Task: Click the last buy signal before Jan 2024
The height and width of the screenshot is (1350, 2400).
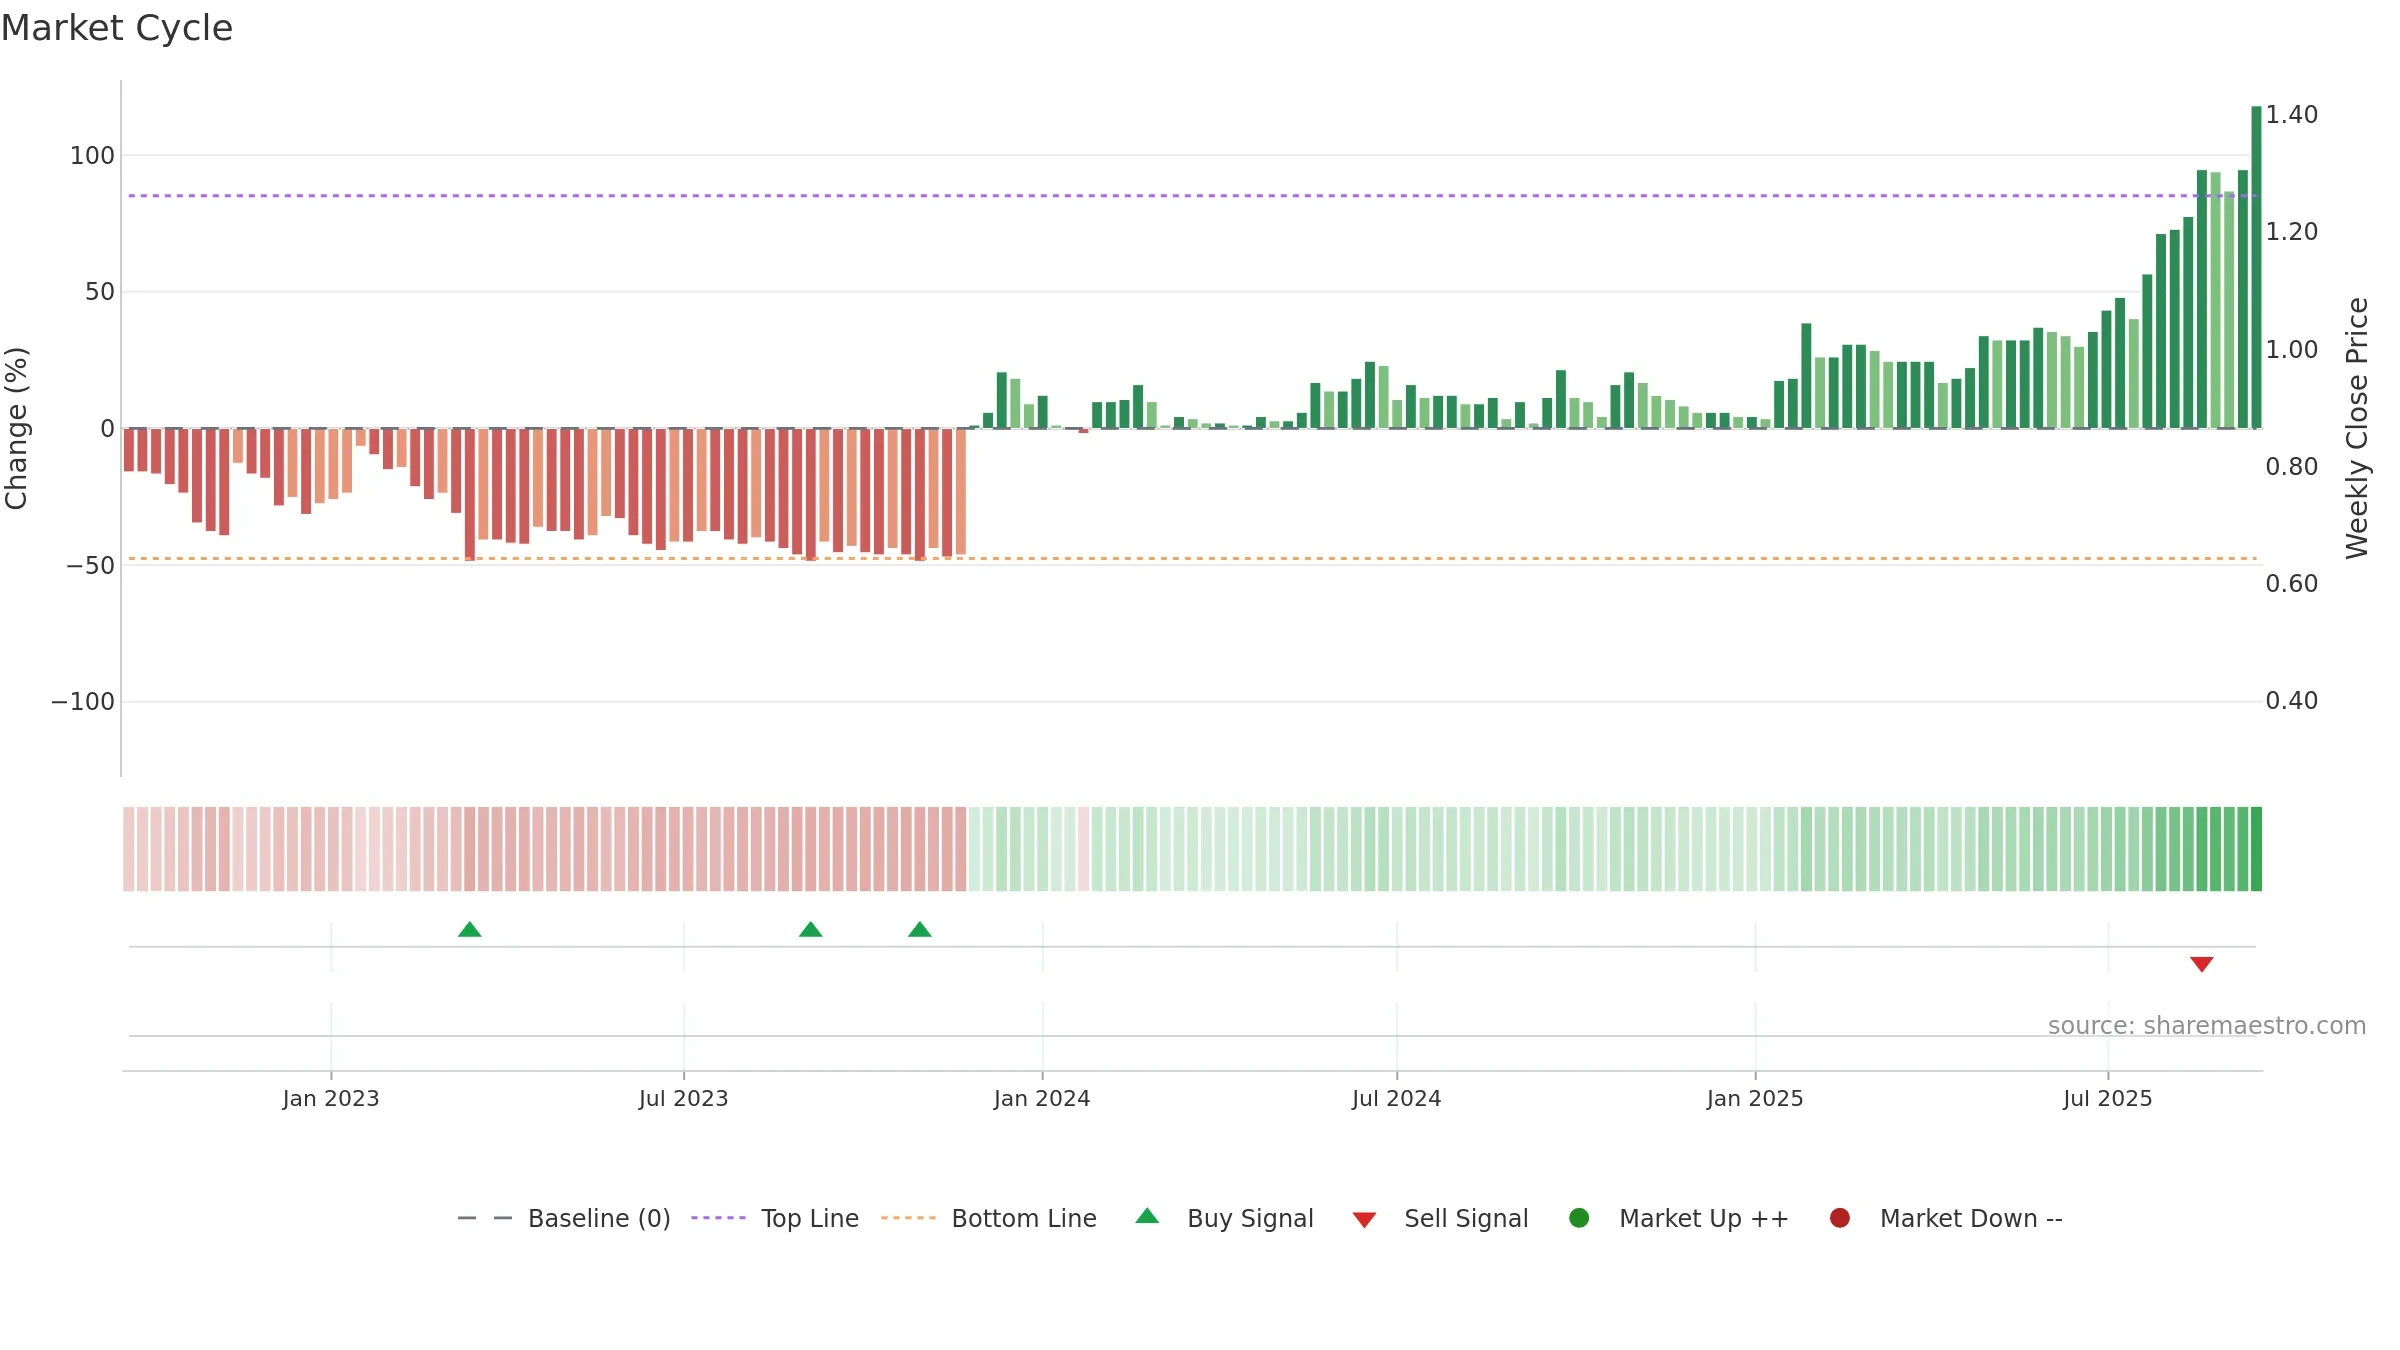Action: pyautogui.click(x=919, y=930)
